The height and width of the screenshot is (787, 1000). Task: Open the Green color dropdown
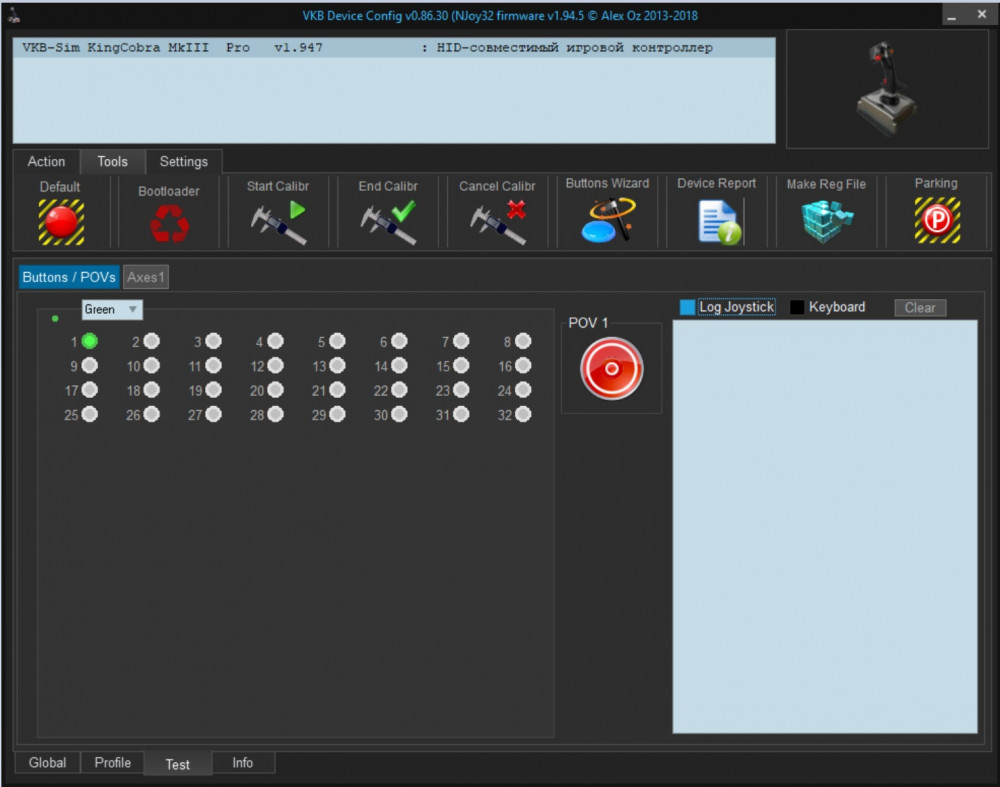(112, 309)
